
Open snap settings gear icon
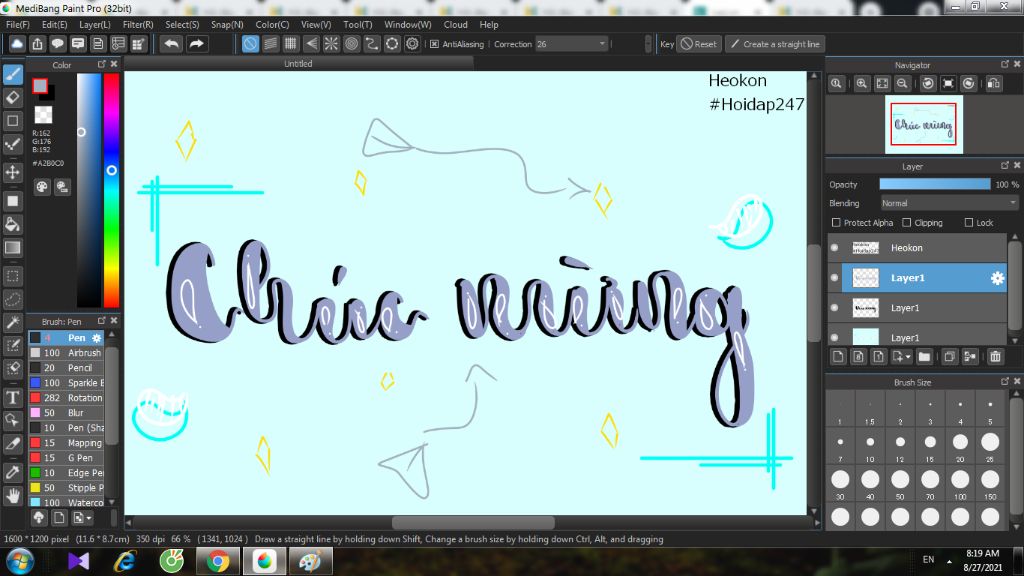coord(412,44)
